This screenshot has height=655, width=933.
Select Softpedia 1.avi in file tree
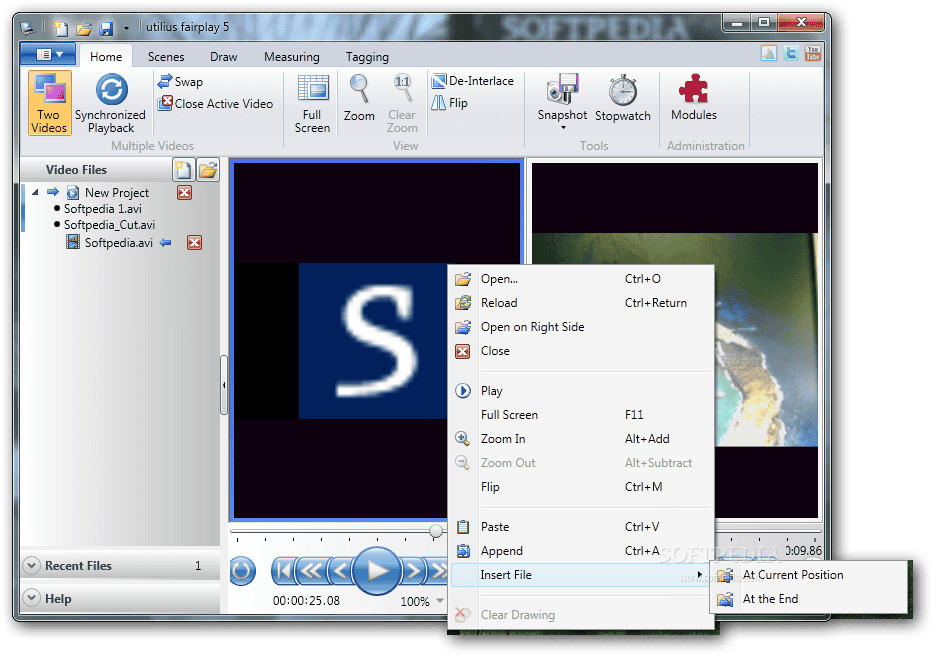102,209
